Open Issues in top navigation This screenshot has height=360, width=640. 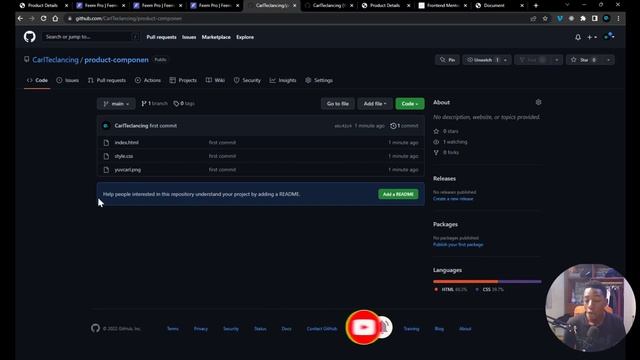[x=189, y=37]
